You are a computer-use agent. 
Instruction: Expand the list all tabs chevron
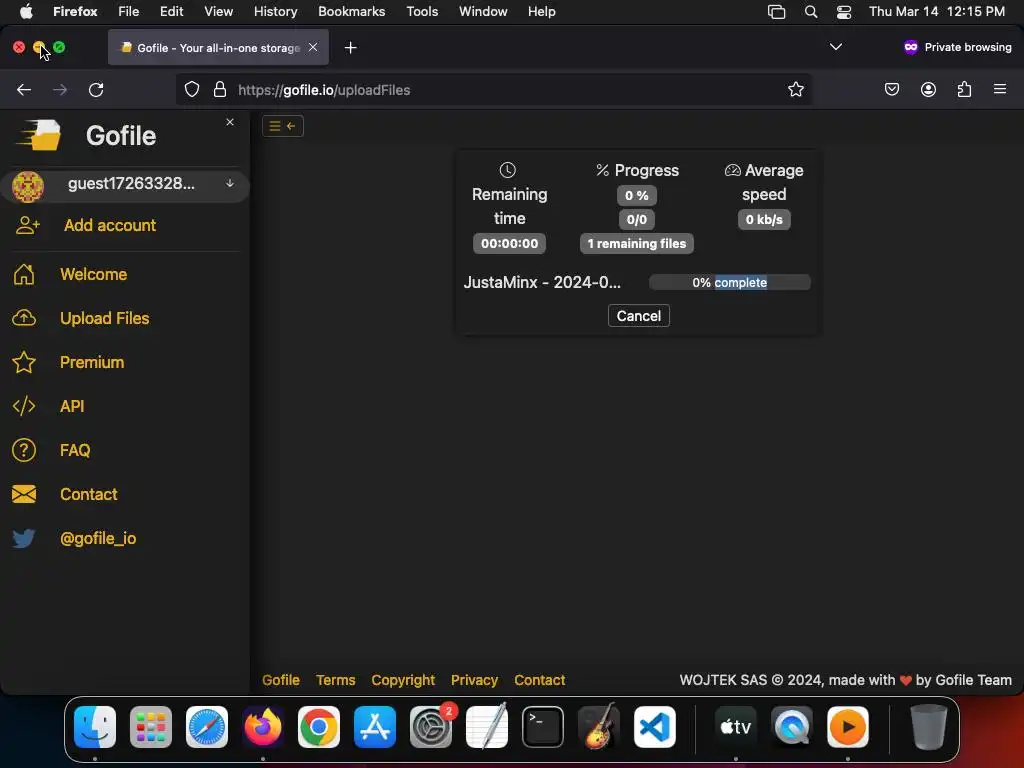pos(835,47)
